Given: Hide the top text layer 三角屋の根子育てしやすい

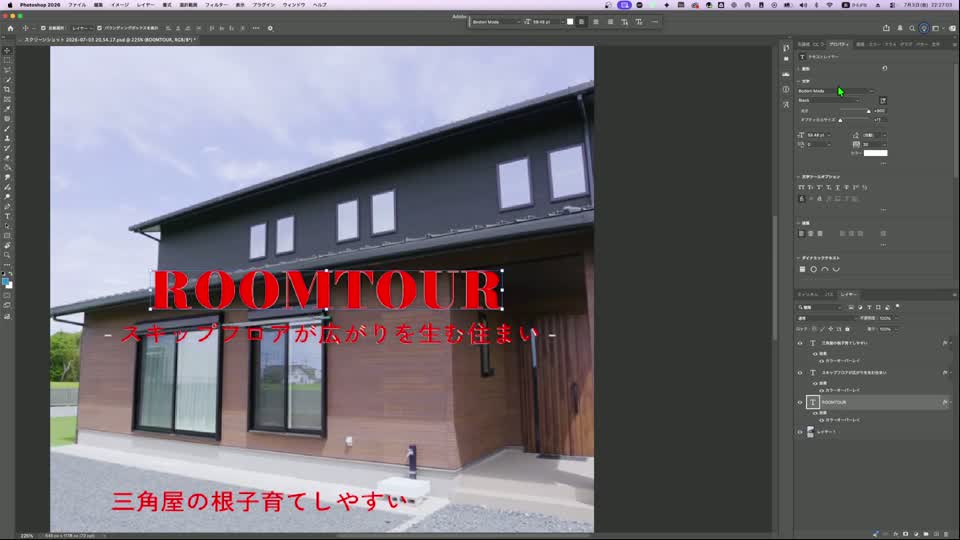Looking at the screenshot, I should click(800, 343).
